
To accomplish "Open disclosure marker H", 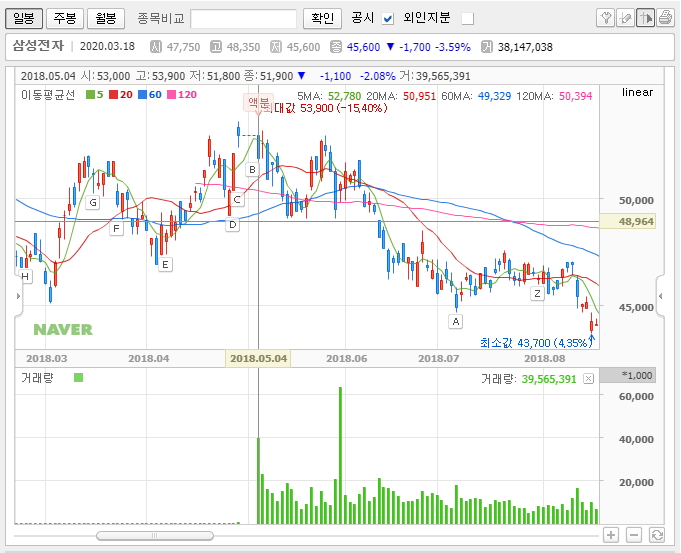I will click(25, 276).
